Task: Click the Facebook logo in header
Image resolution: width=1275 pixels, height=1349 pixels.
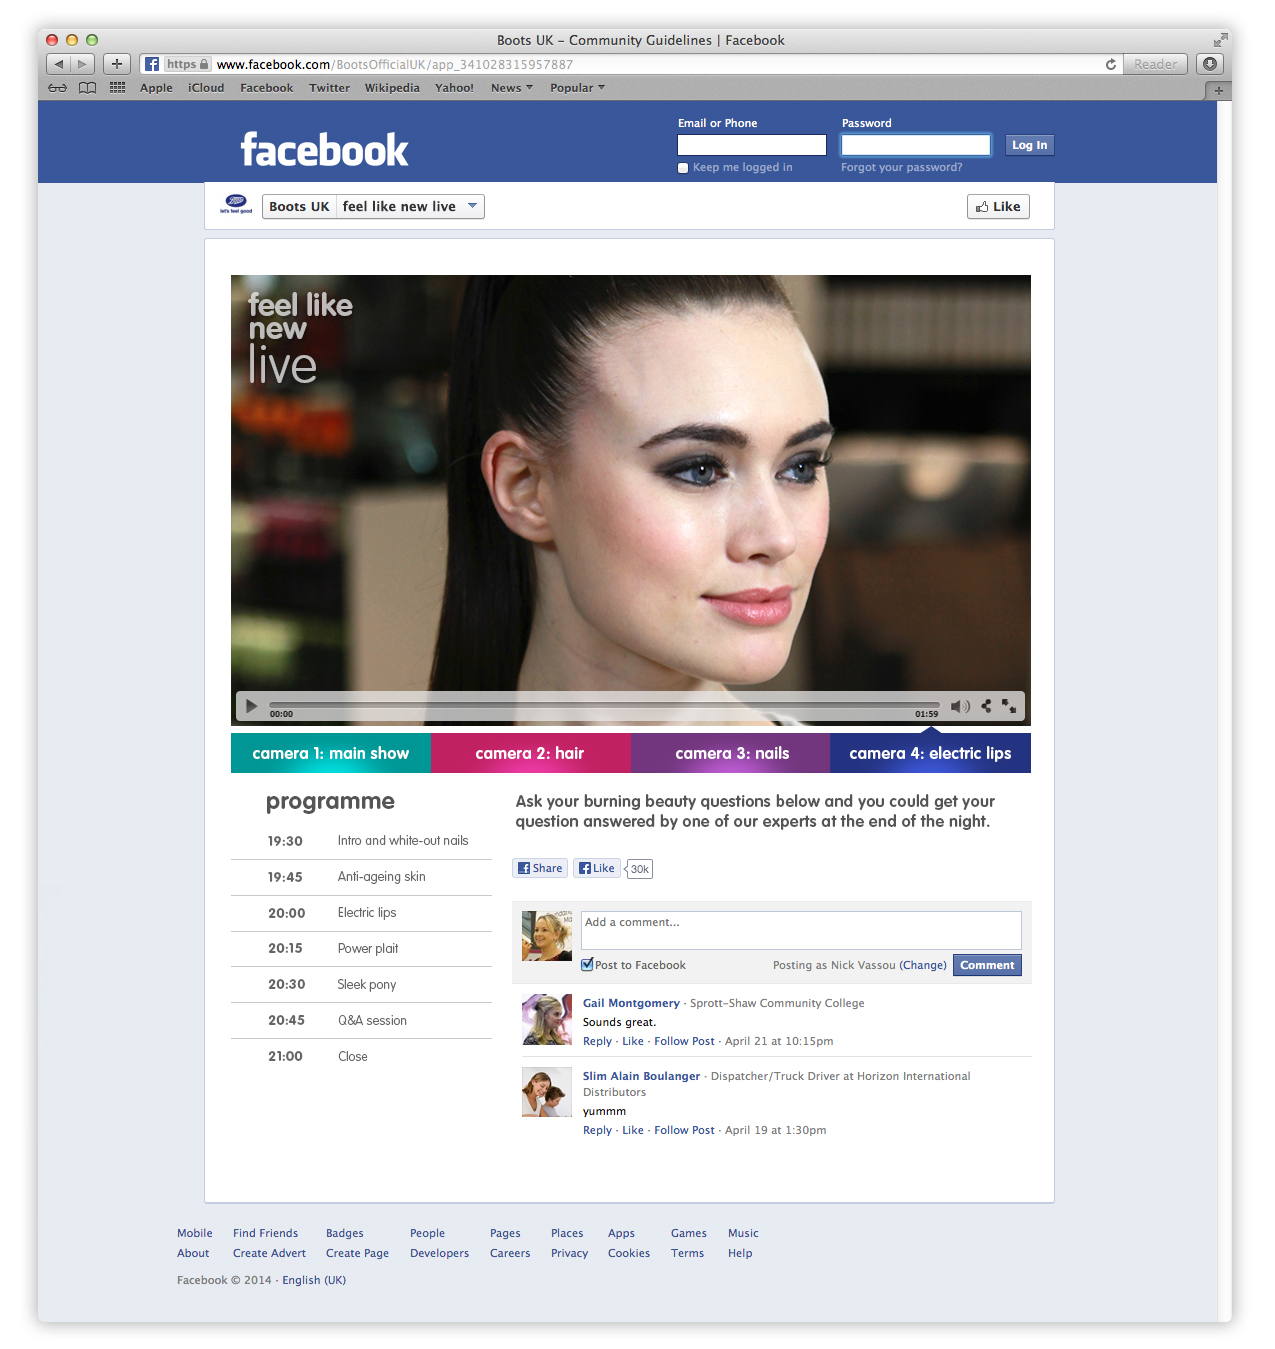Action: pos(324,150)
